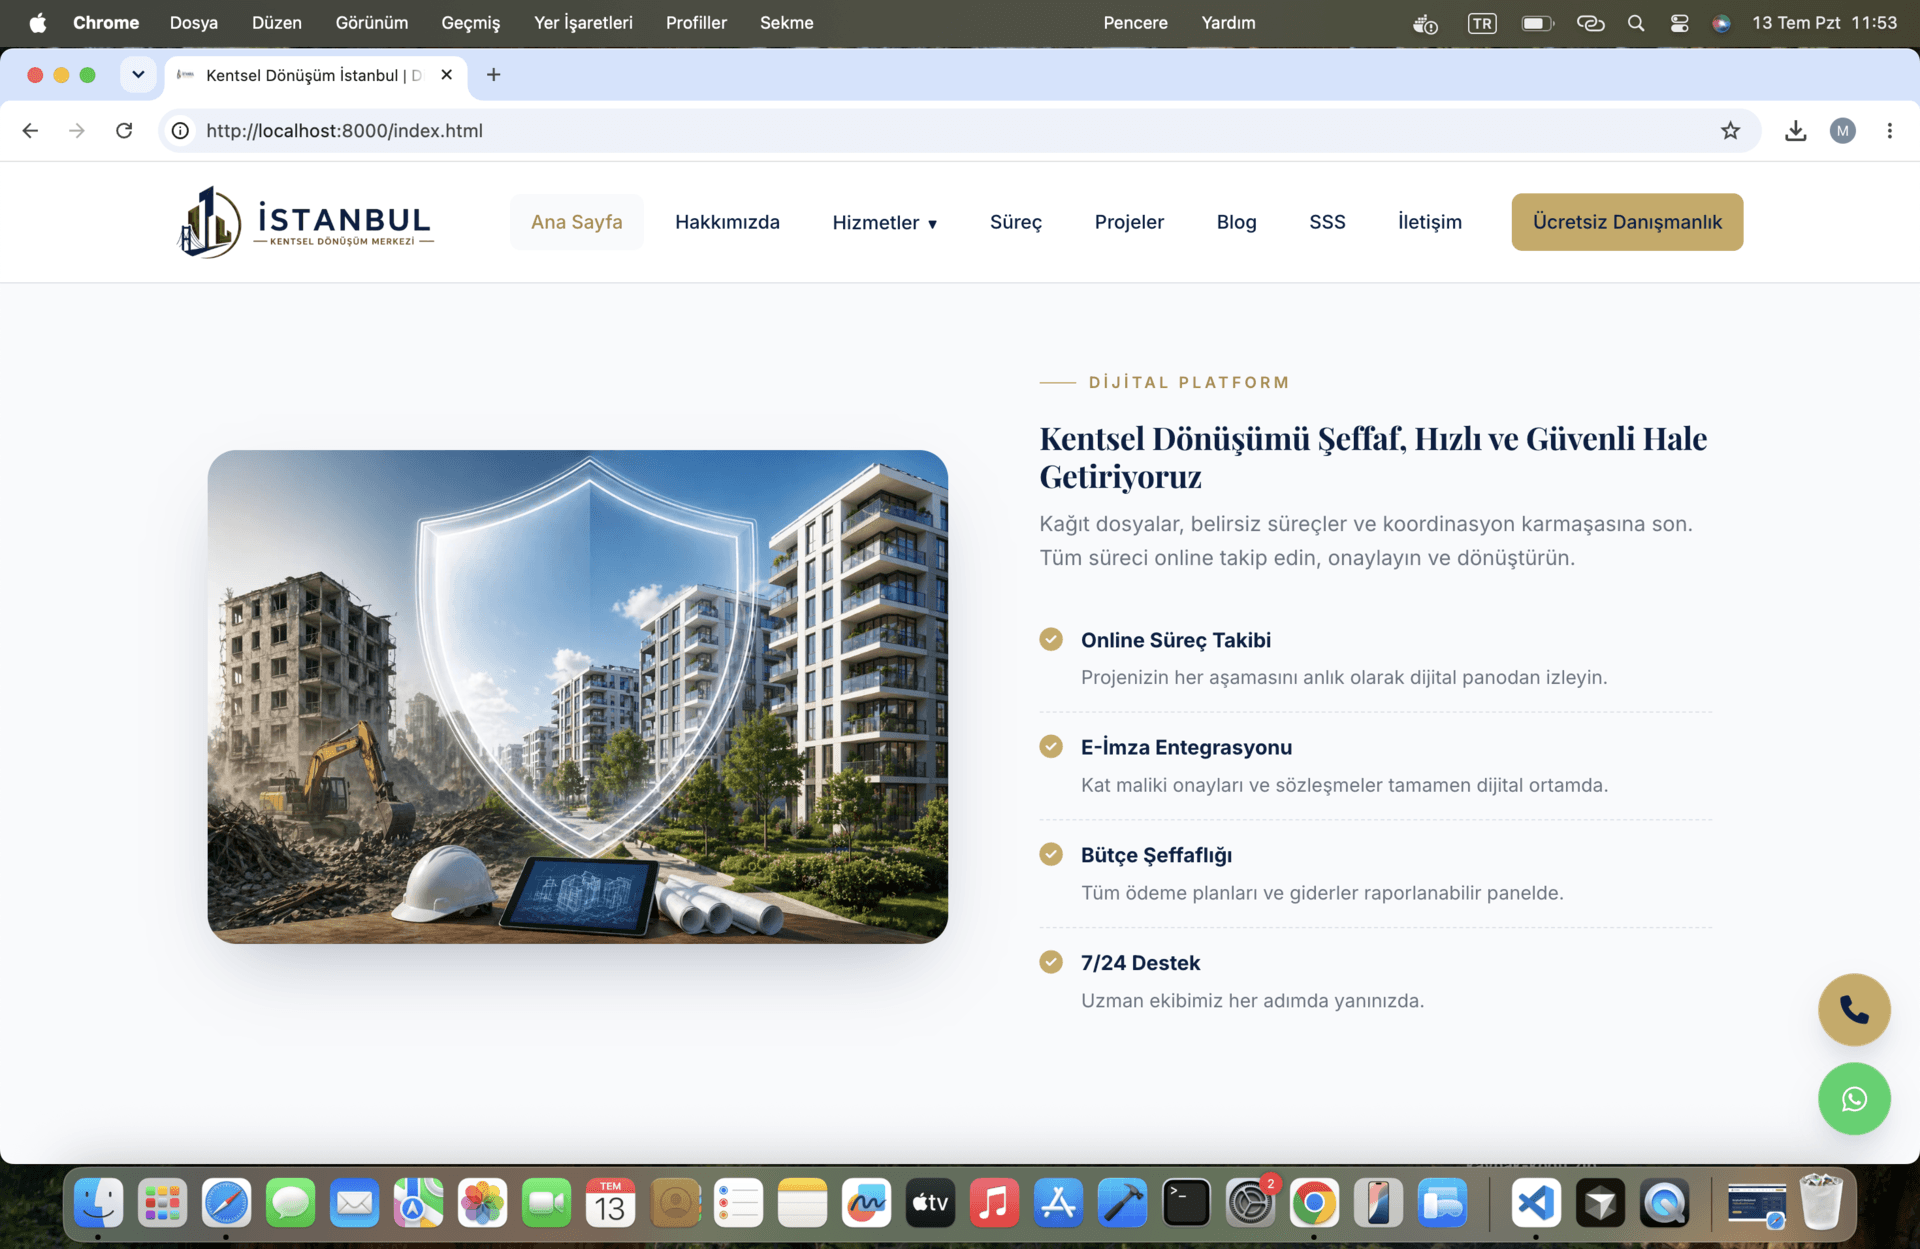
Task: Open the Hakkımızda page
Action: 727,222
